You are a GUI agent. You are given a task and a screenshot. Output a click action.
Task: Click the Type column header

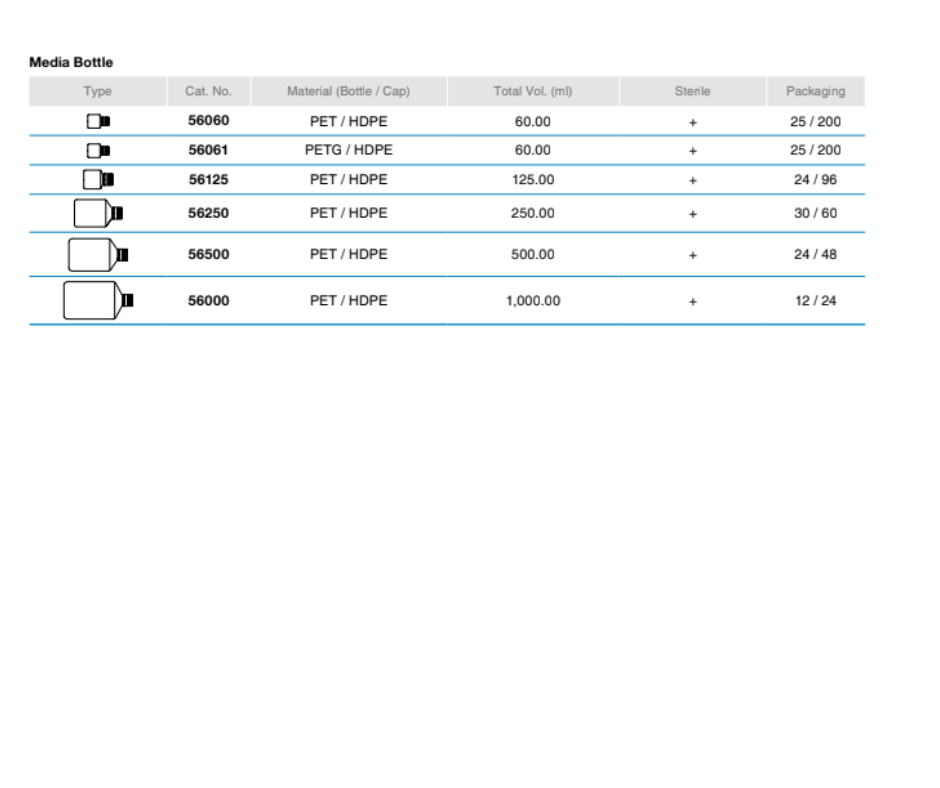coord(98,91)
